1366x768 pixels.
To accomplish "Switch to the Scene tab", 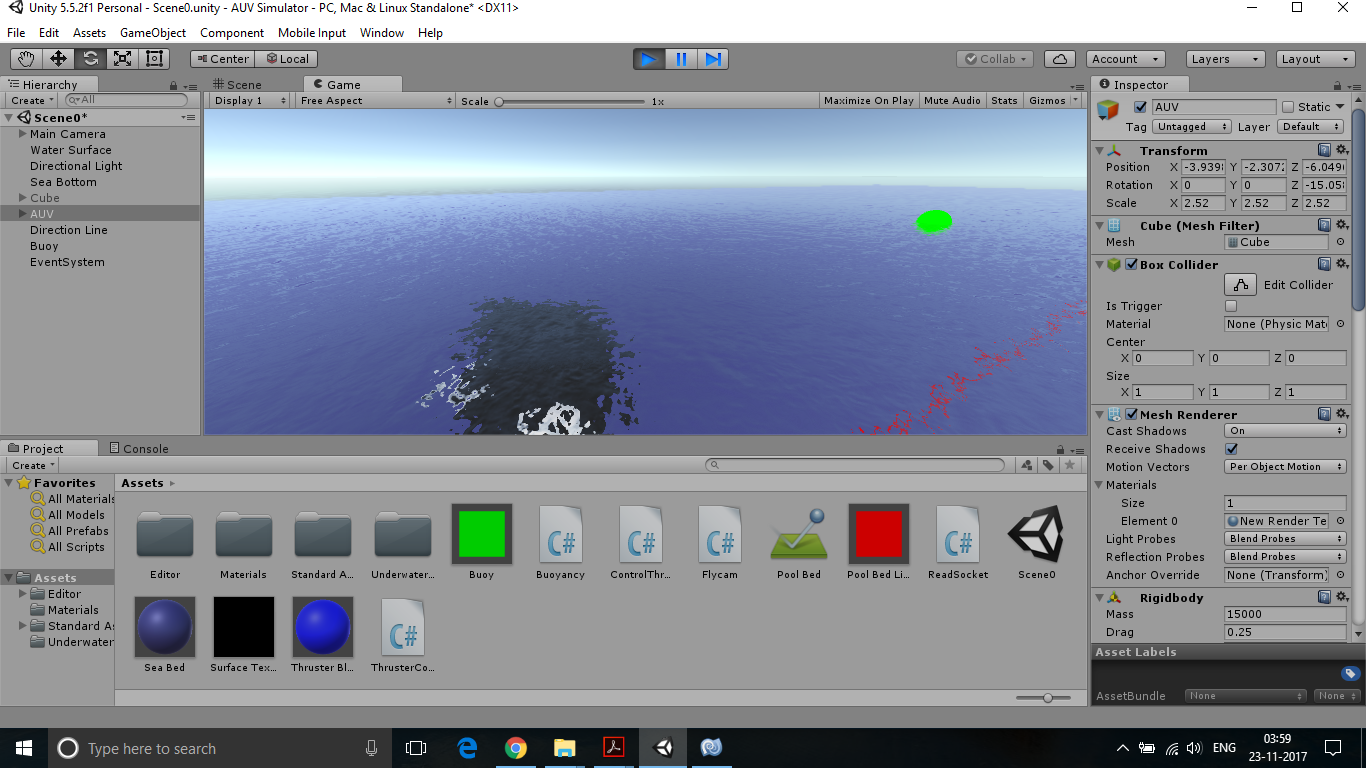I will (240, 84).
